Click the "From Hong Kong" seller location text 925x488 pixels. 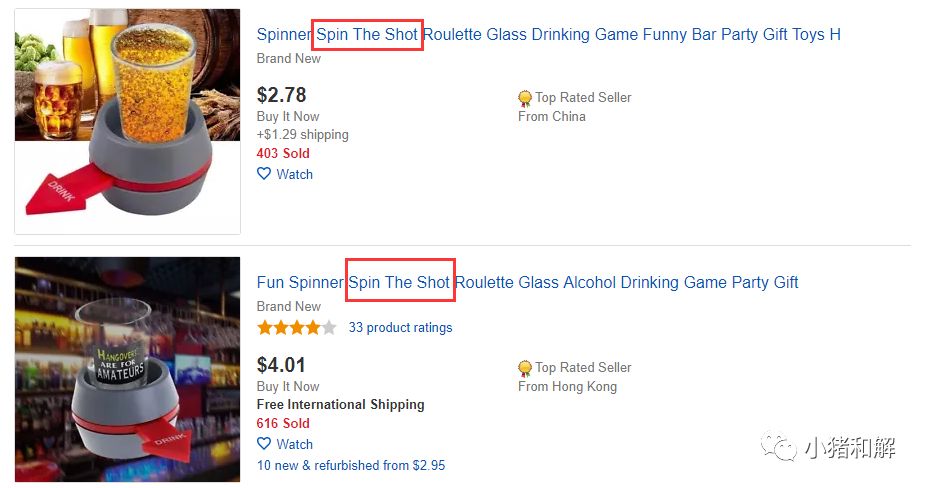567,386
